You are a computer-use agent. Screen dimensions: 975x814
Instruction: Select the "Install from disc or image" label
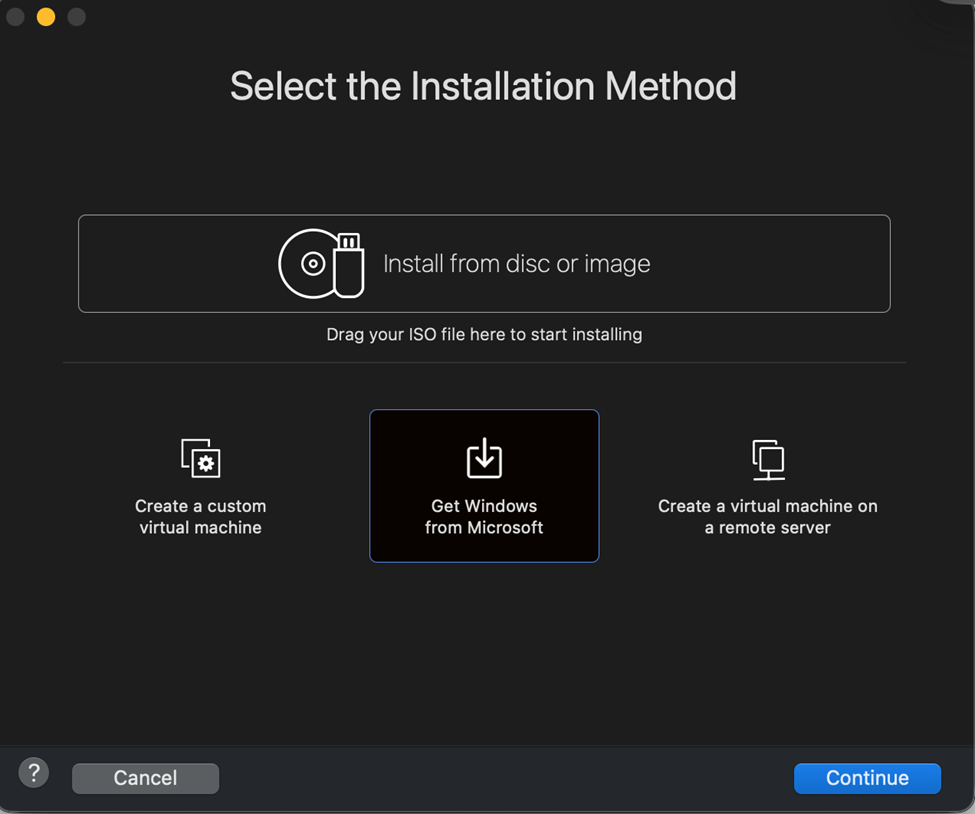tap(516, 264)
